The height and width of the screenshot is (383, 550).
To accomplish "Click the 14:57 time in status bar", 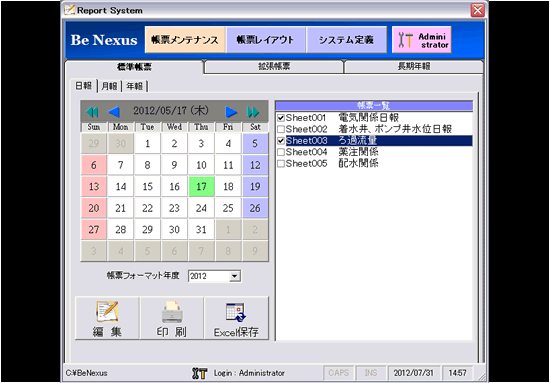I will tap(457, 373).
